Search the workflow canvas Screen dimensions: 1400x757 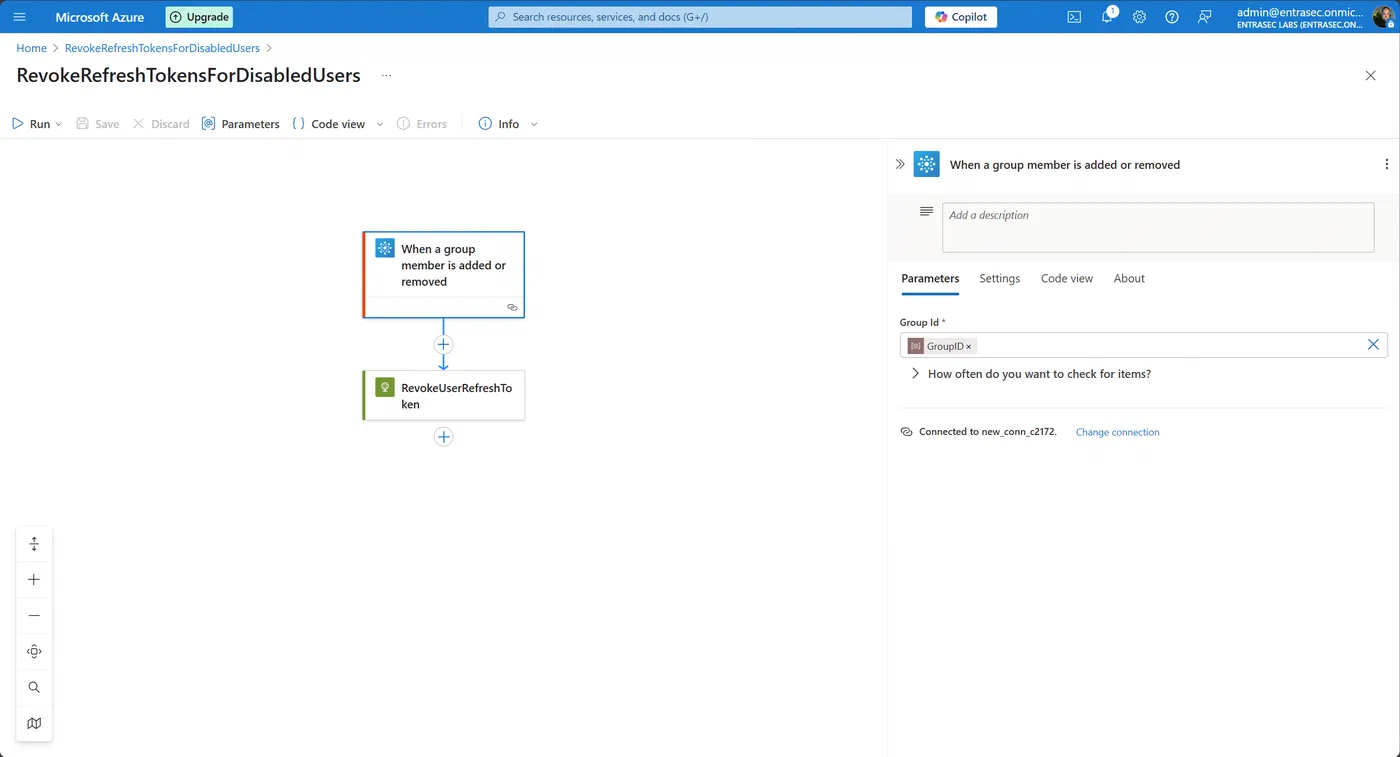pyautogui.click(x=34, y=688)
